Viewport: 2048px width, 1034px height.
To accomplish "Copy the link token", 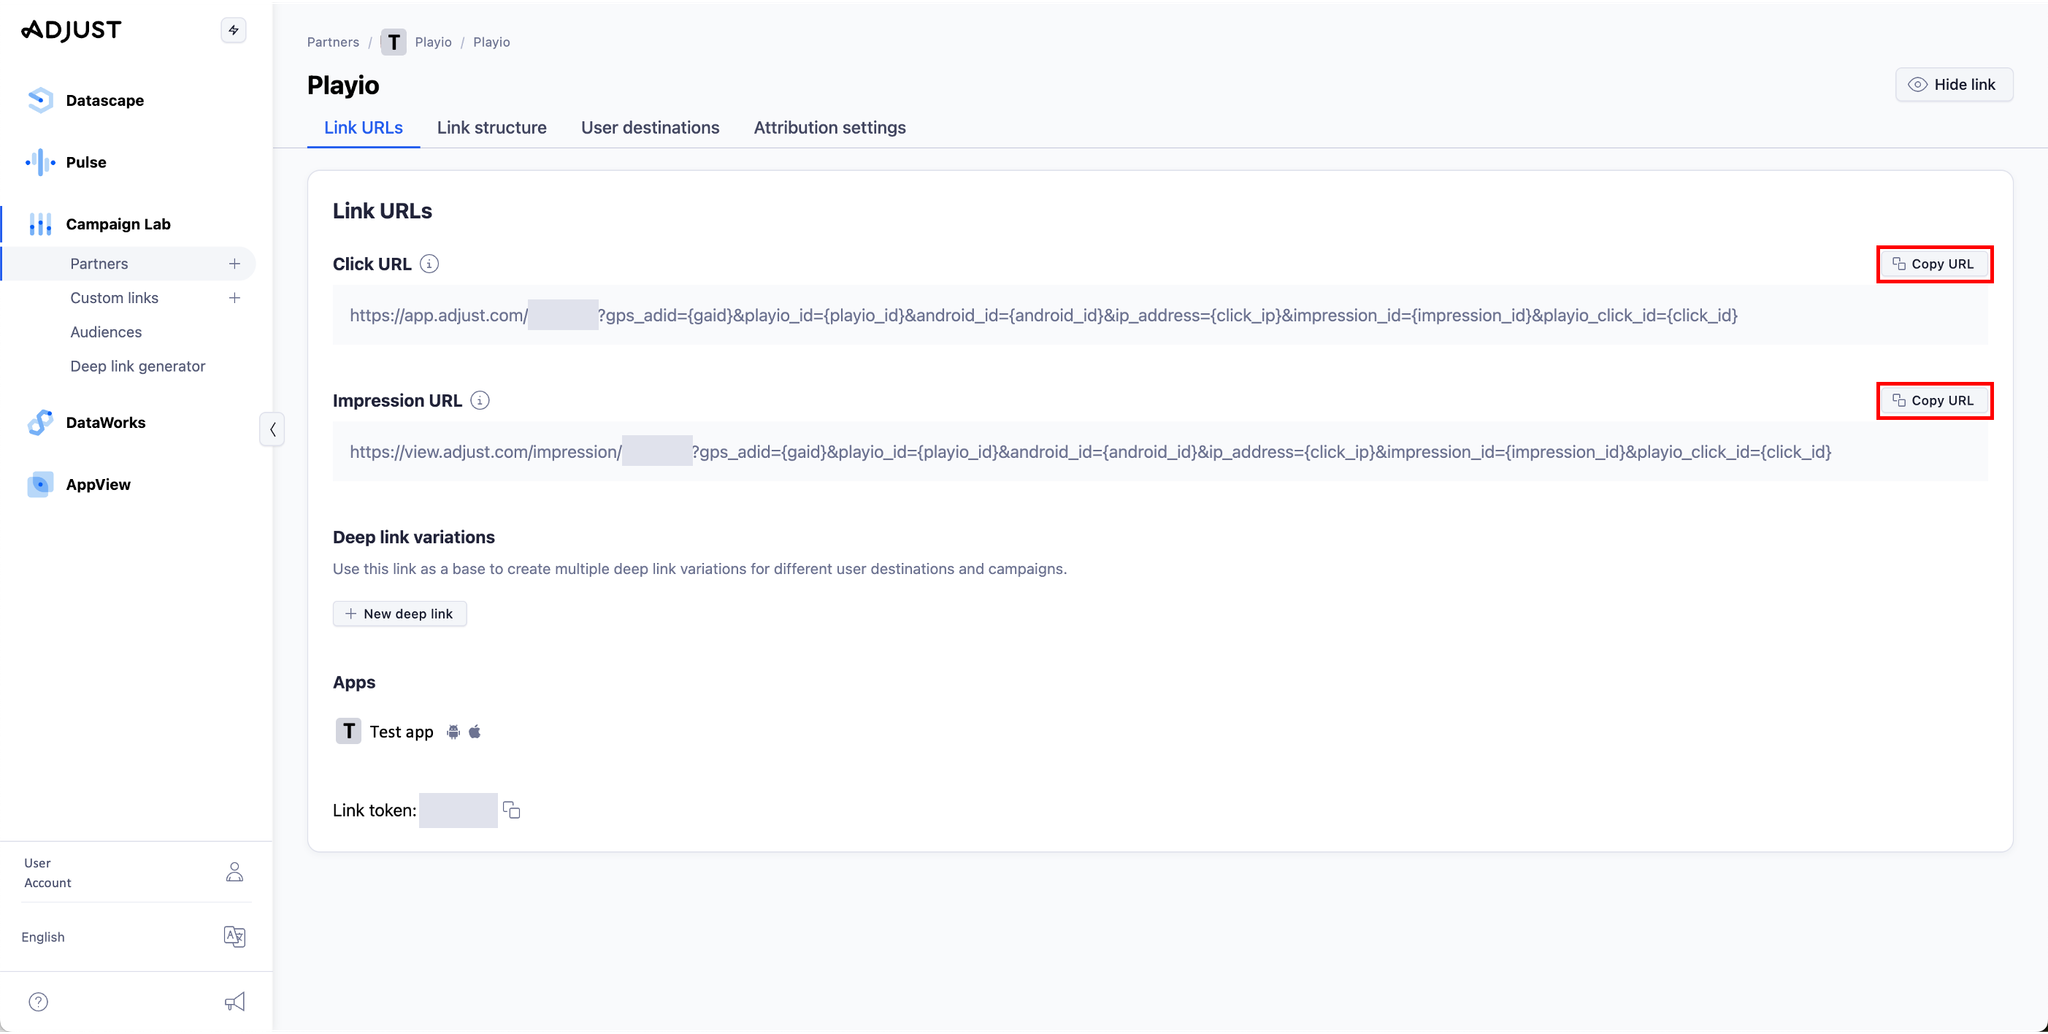I will click(511, 810).
